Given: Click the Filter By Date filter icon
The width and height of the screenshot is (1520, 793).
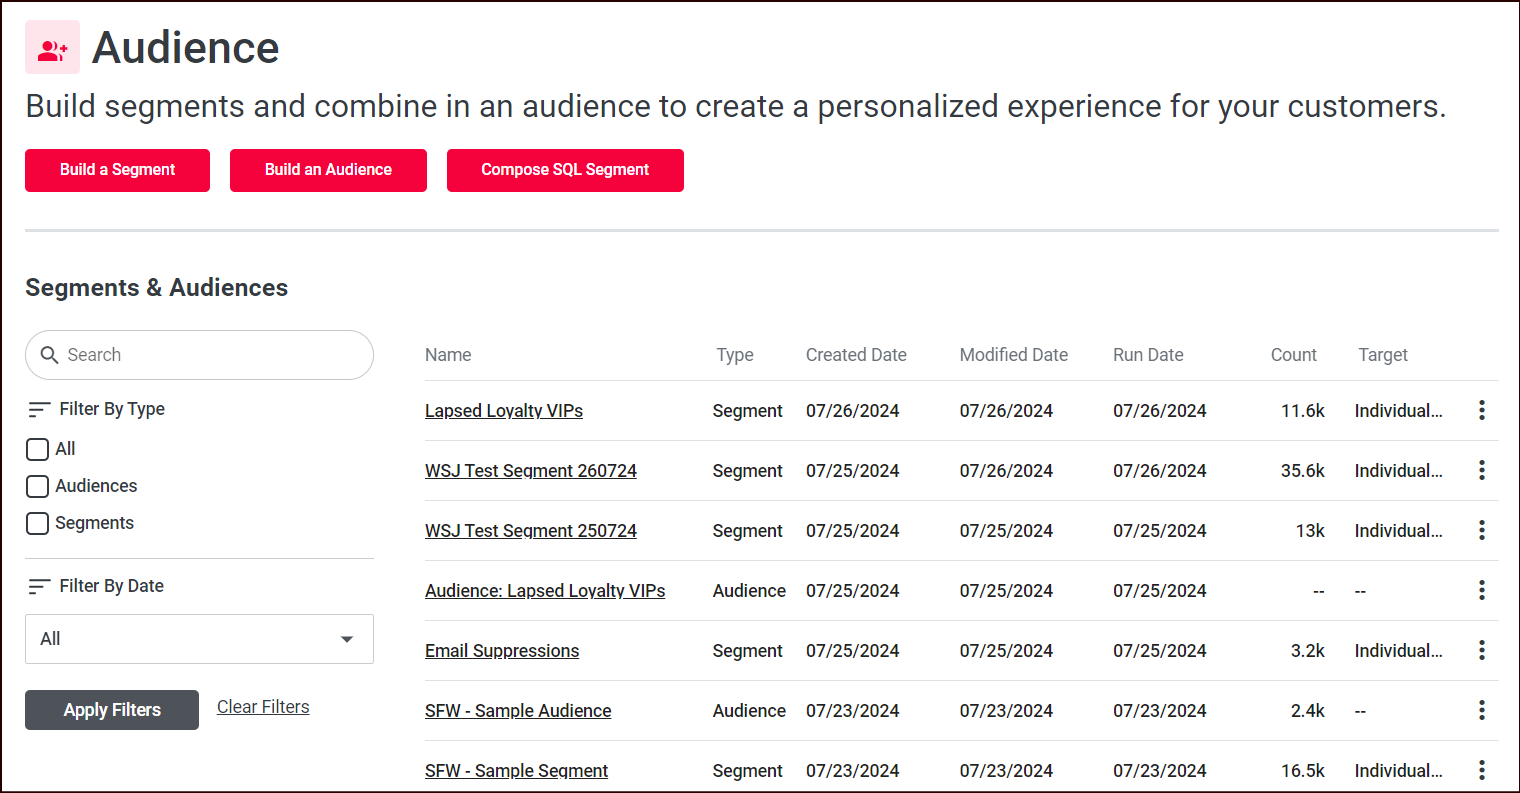Looking at the screenshot, I should pyautogui.click(x=39, y=586).
